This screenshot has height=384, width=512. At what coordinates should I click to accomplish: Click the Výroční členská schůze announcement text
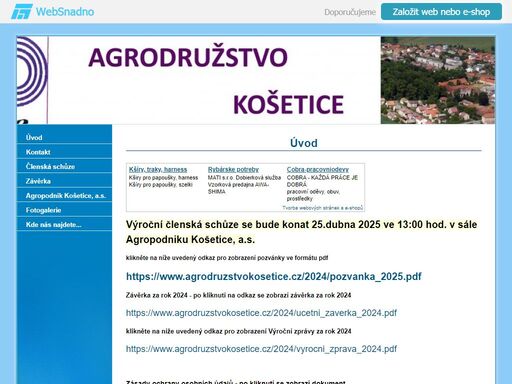301,232
